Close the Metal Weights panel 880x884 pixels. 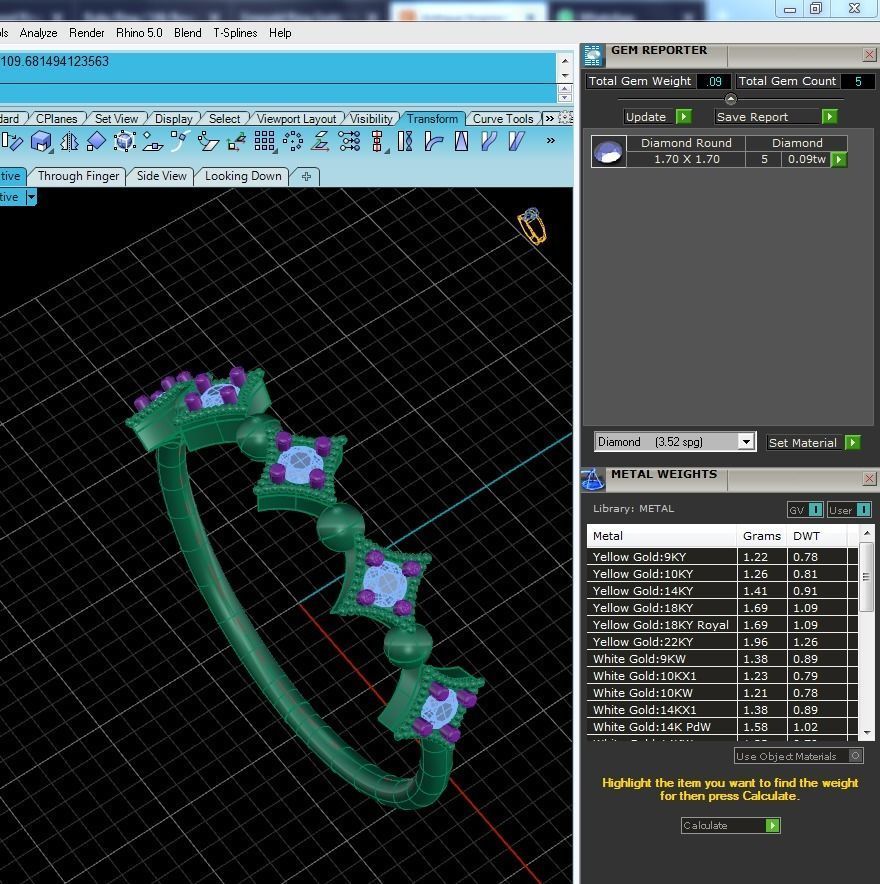point(869,479)
